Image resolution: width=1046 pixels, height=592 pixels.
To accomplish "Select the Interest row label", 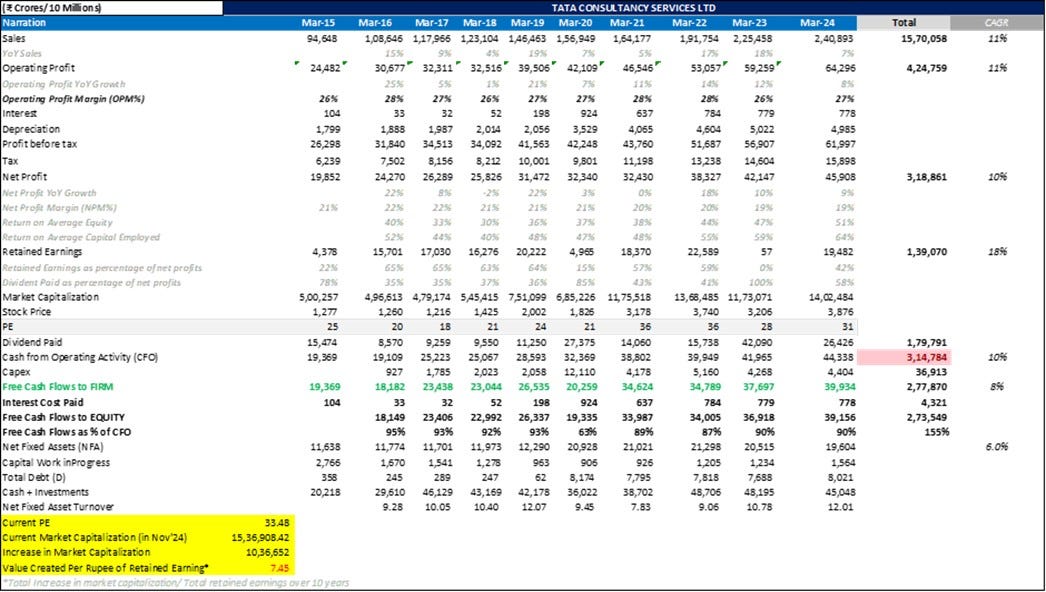I will 19,113.
